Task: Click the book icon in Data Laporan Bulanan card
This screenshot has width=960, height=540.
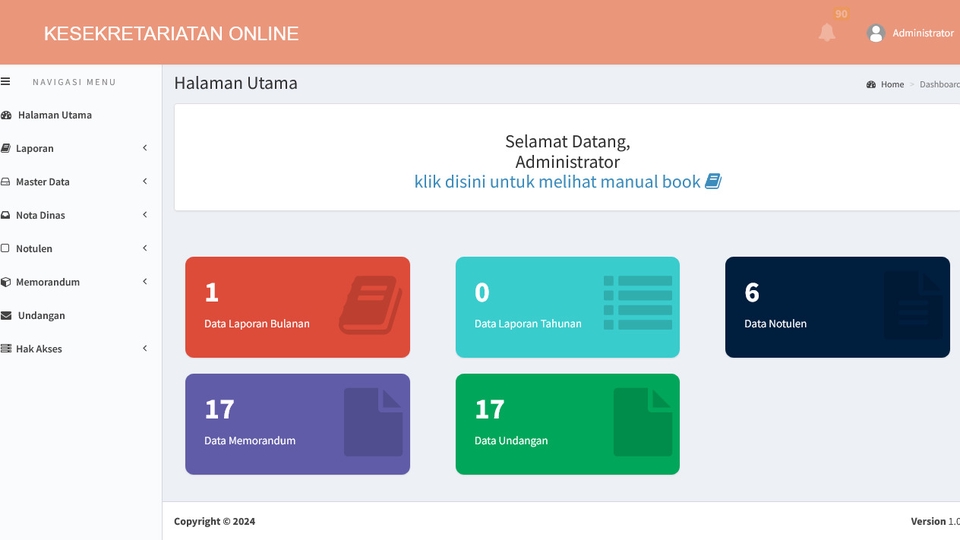Action: tap(370, 305)
